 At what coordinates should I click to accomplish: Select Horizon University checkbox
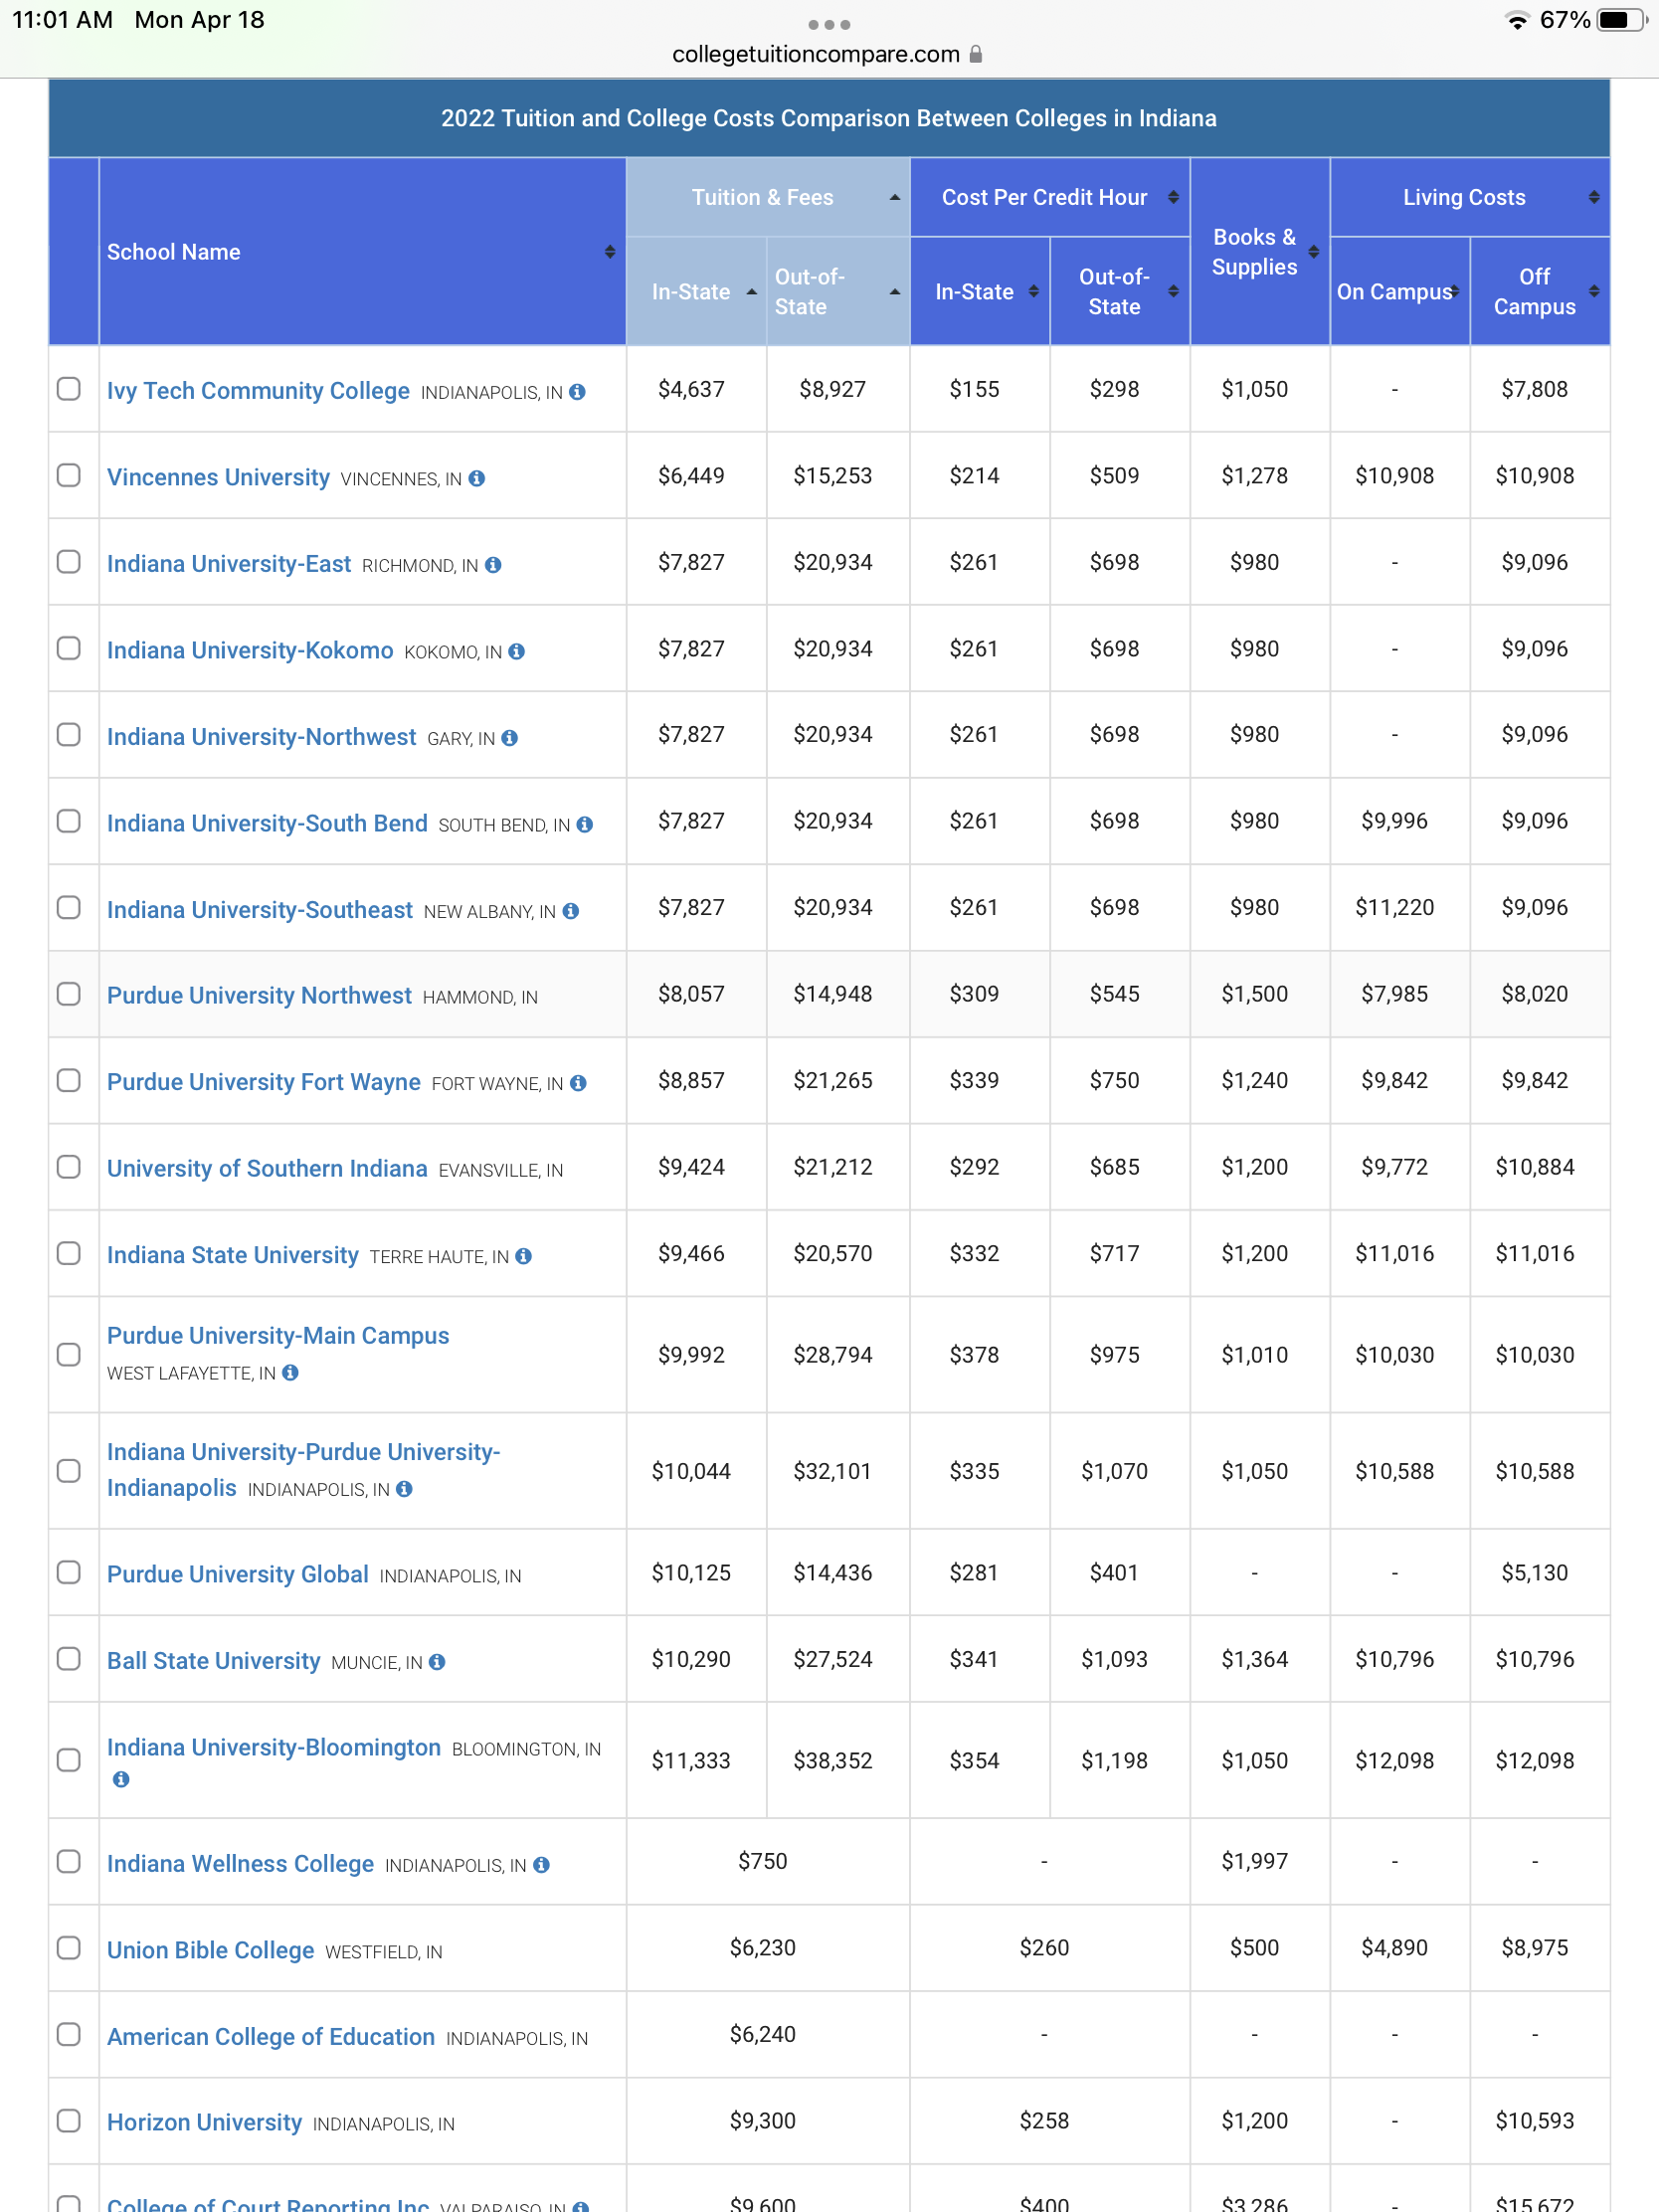click(69, 2121)
